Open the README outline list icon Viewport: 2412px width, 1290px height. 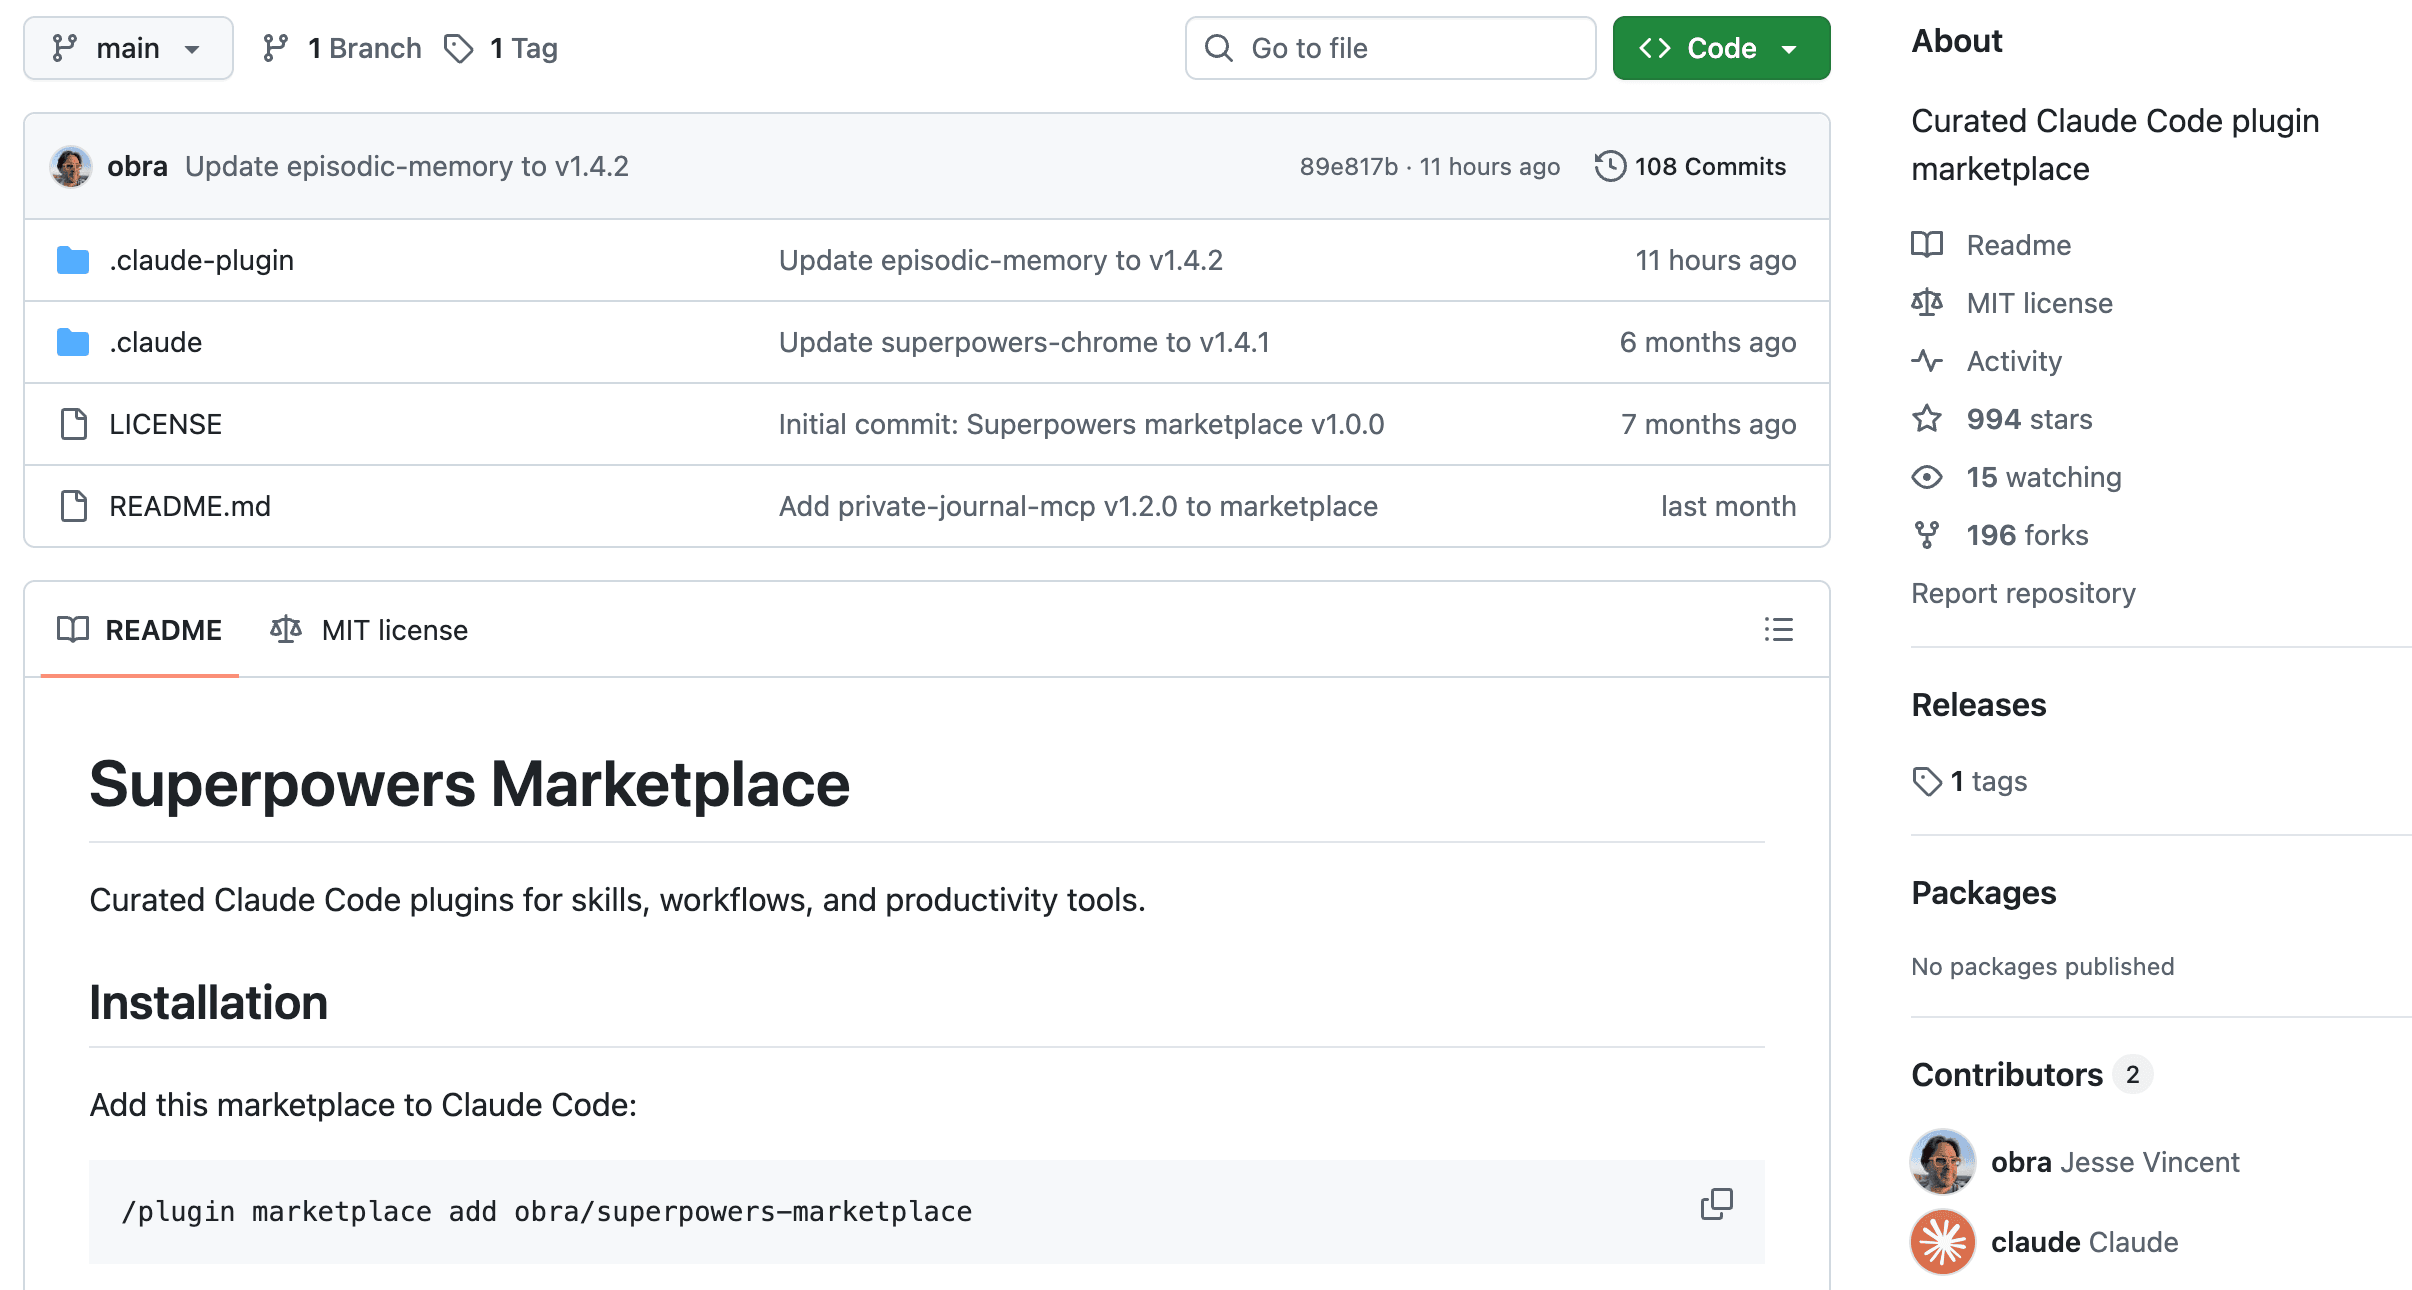pyautogui.click(x=1779, y=629)
